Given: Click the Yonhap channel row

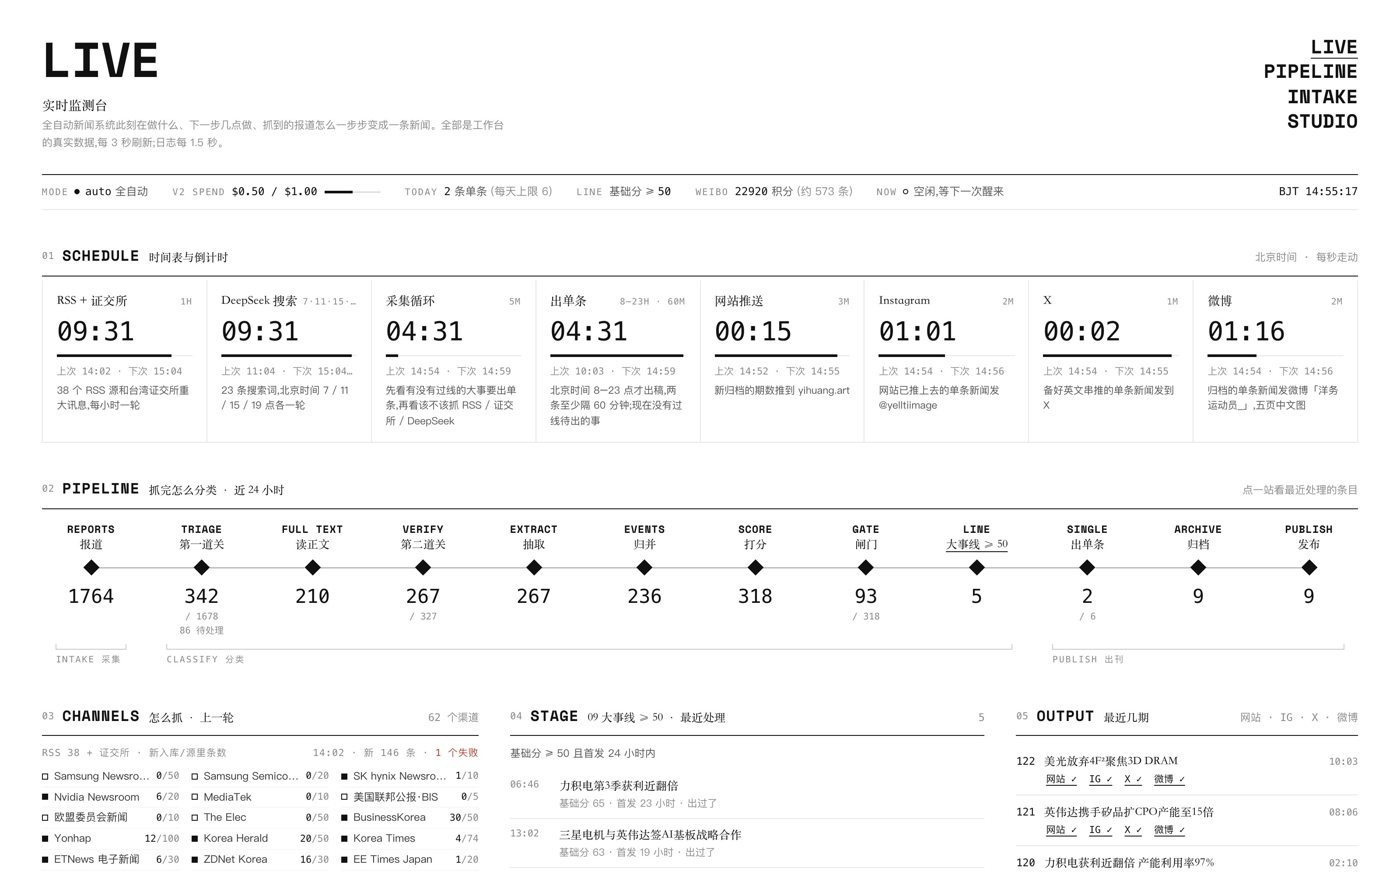Looking at the screenshot, I should coord(111,838).
